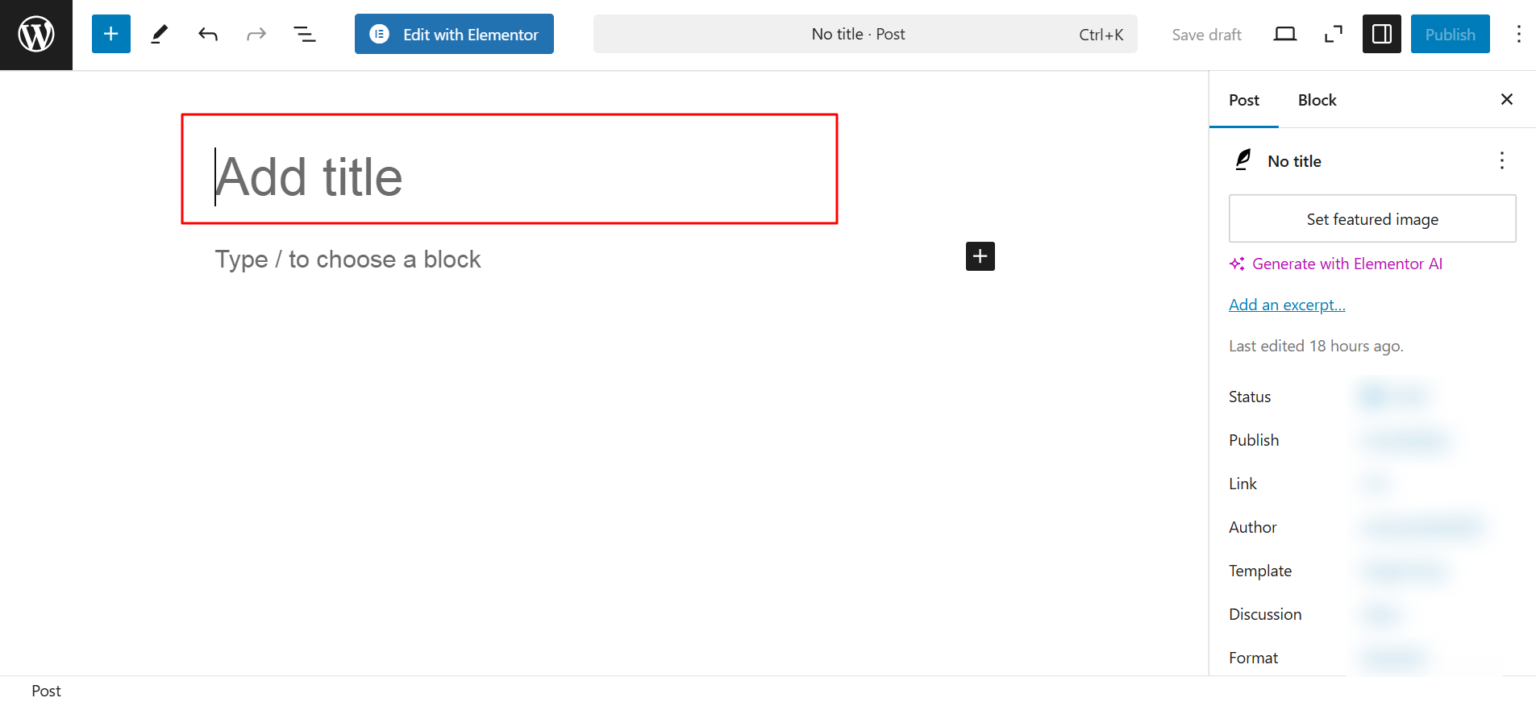The image size is (1536, 702).
Task: Open the Document Overview panel
Action: [x=304, y=33]
